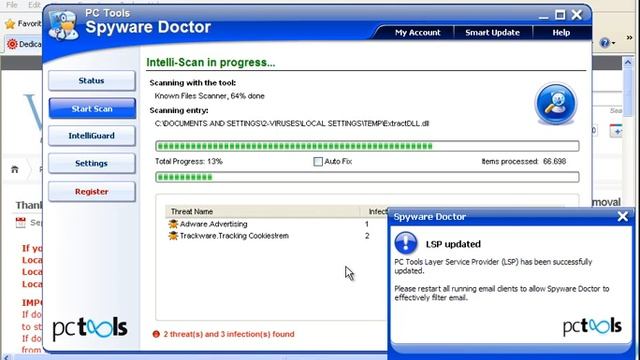Click the browser Favorites star icon
Screen dimensions: 640x360
10,24
